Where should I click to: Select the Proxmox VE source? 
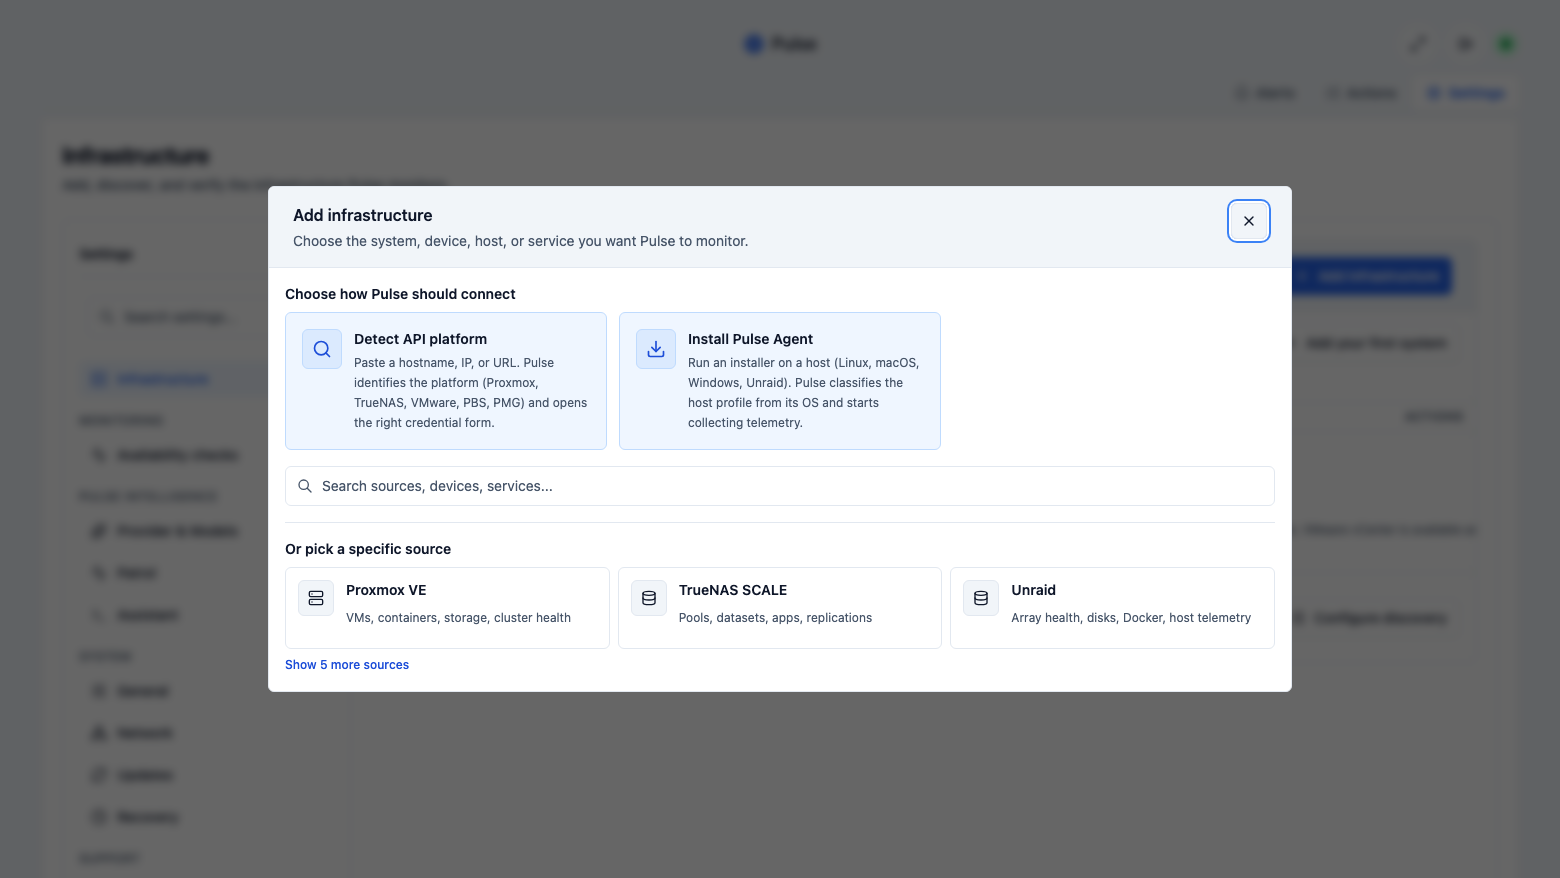[x=447, y=608]
